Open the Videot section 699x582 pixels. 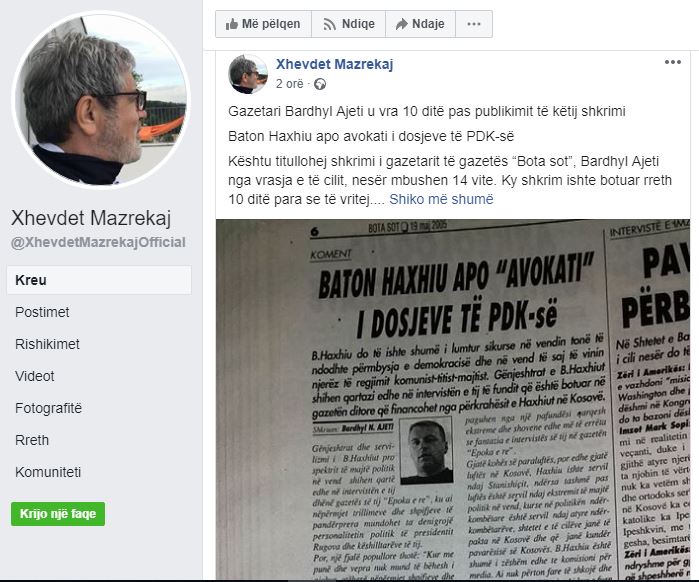point(35,376)
